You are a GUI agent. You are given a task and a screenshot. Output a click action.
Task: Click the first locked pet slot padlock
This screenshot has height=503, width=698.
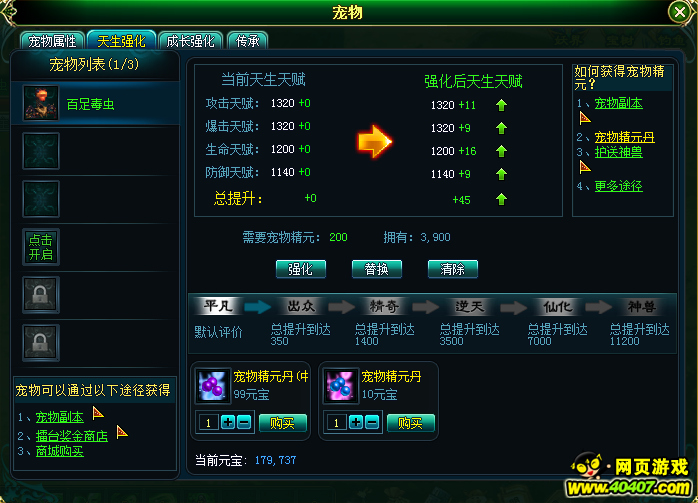coord(41,295)
